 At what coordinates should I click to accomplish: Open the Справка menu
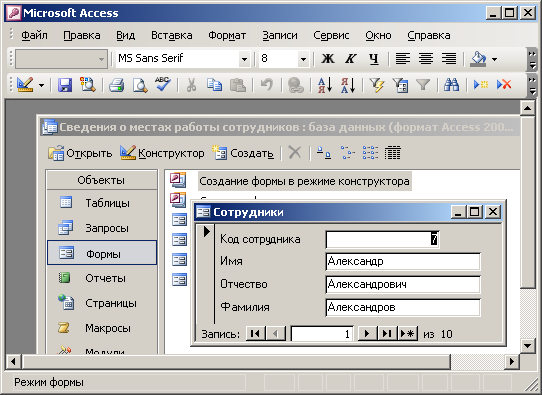point(429,35)
